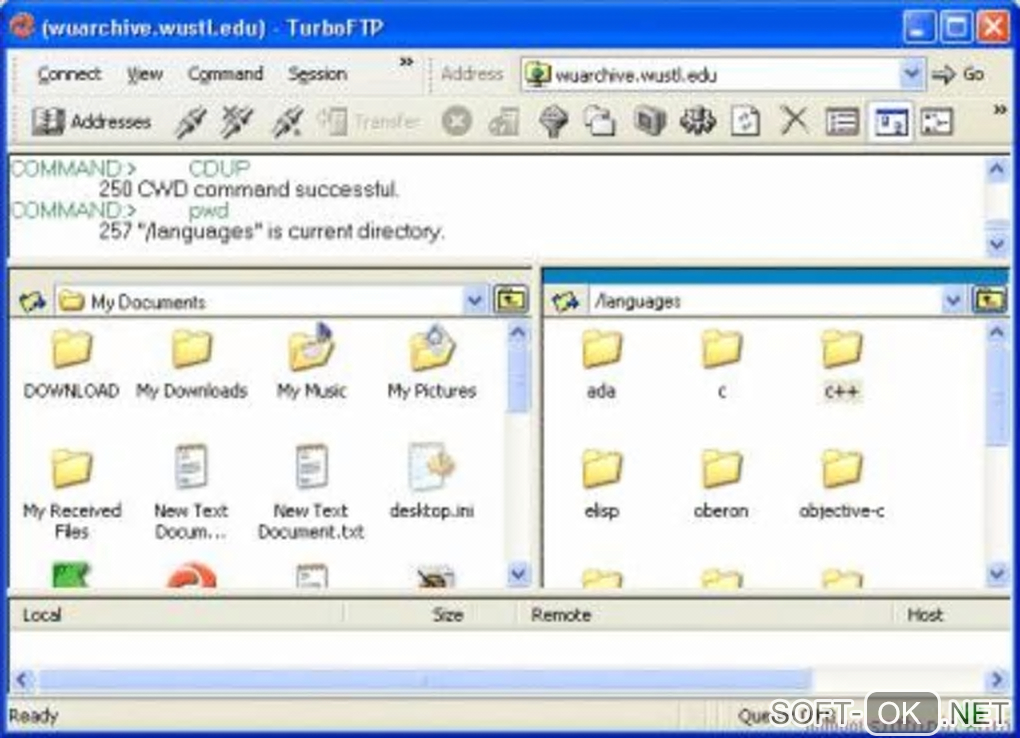Open the Addresses book button
The image size is (1020, 738).
click(x=92, y=122)
